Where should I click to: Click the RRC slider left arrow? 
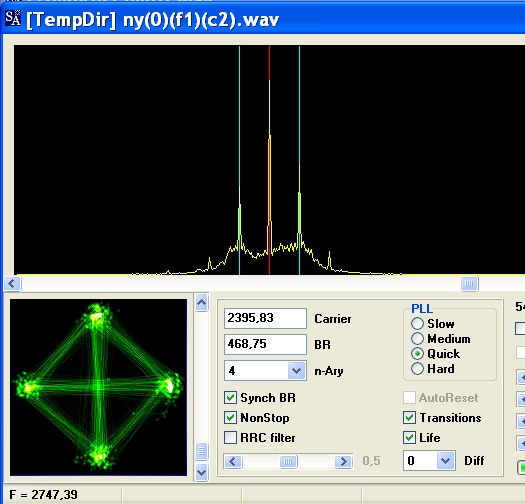(233, 461)
